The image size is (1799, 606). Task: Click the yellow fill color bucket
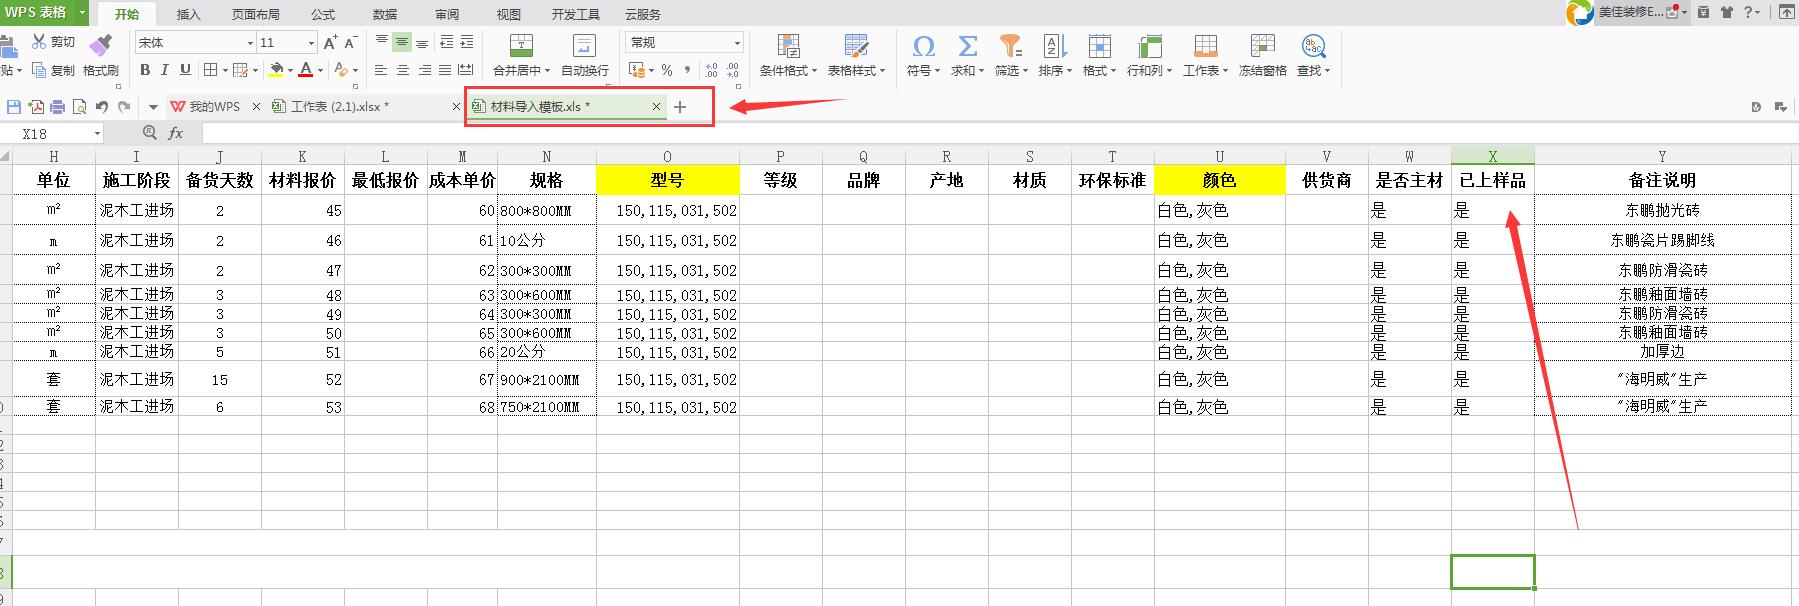point(277,70)
